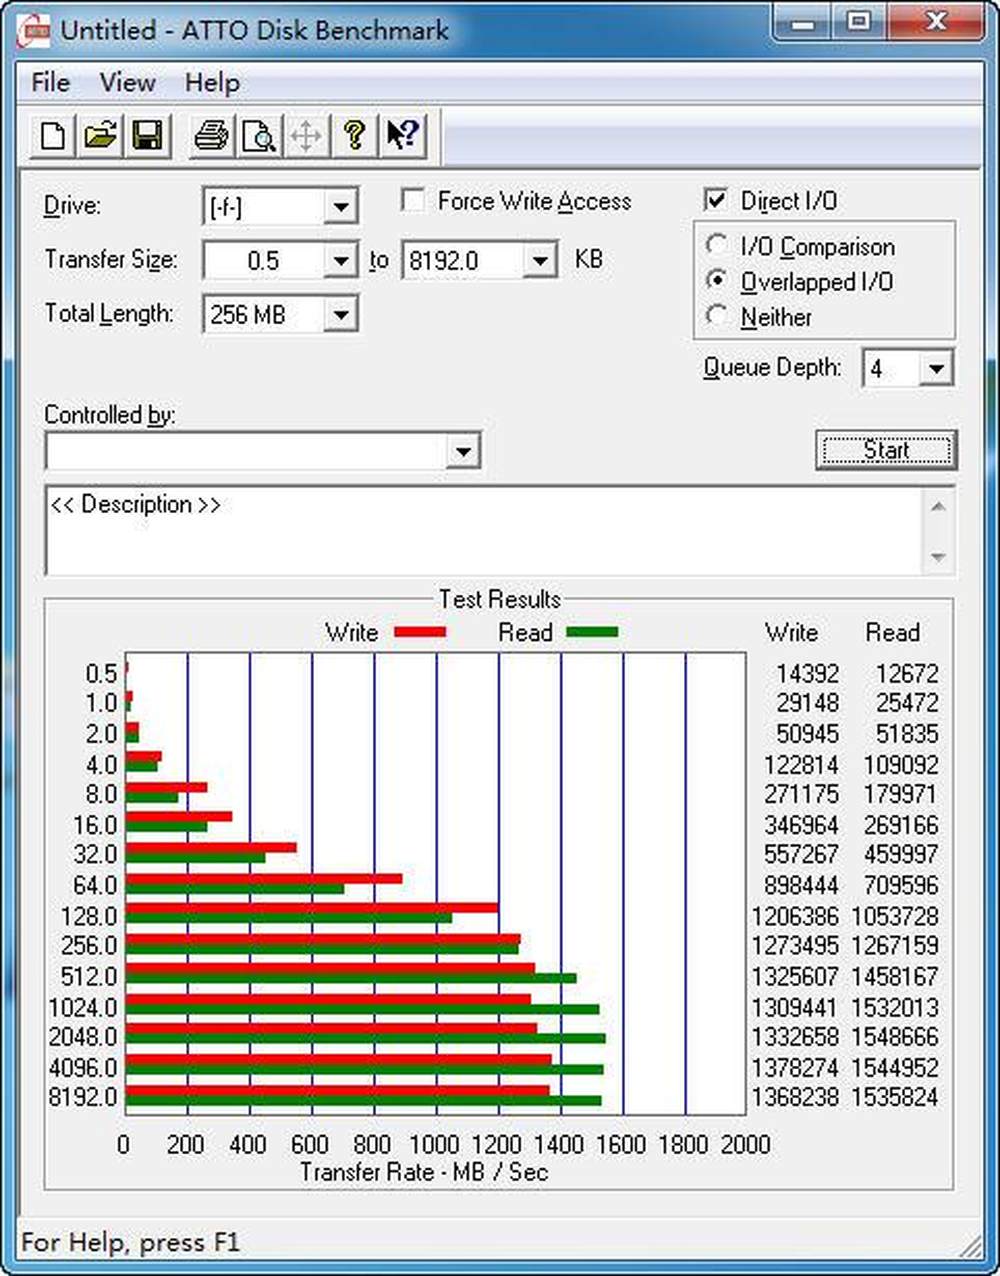Click the ATTO app icon in title bar
This screenshot has height=1276, width=1000.
(35, 31)
